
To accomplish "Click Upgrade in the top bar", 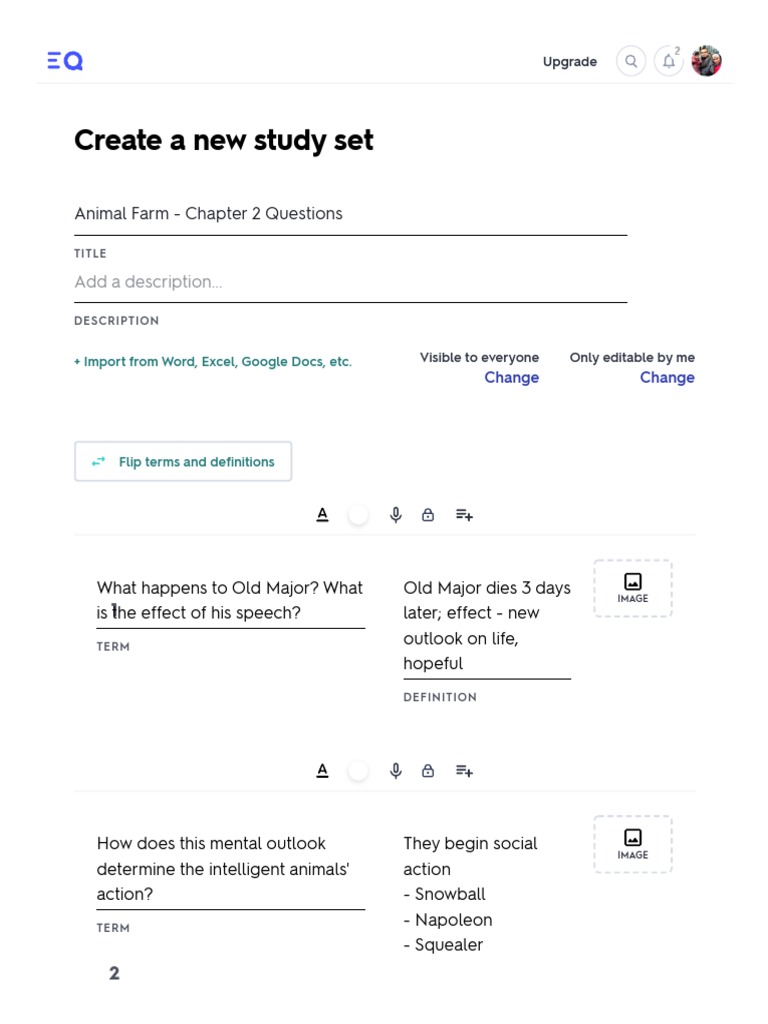I will [x=570, y=62].
